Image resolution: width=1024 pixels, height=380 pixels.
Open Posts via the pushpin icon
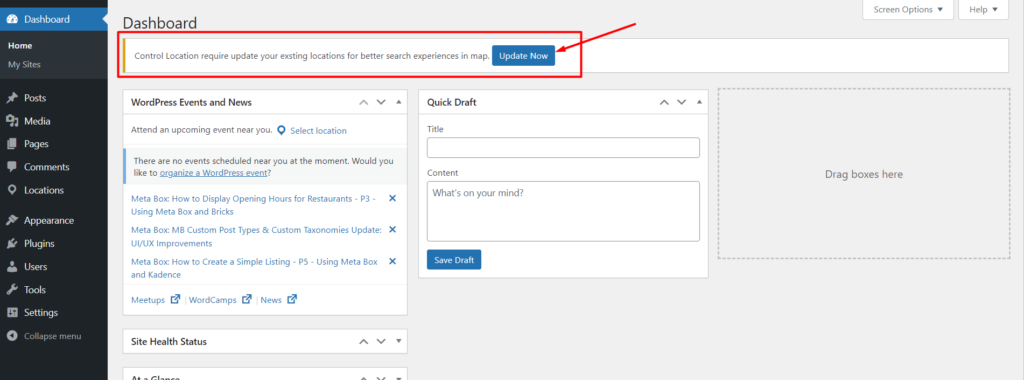click(x=12, y=98)
